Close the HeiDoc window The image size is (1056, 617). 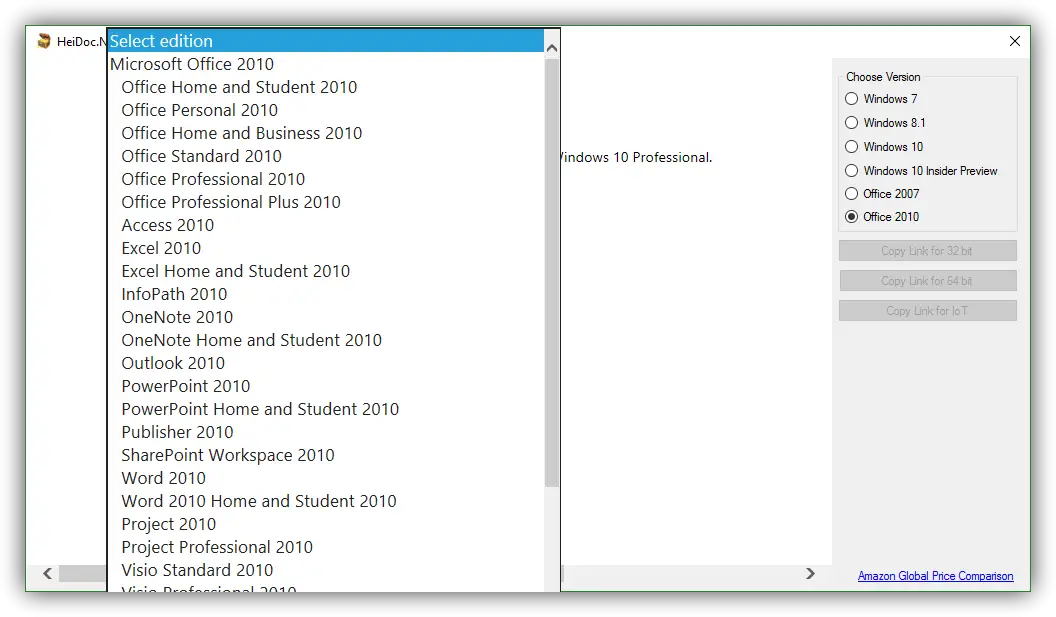click(1015, 41)
